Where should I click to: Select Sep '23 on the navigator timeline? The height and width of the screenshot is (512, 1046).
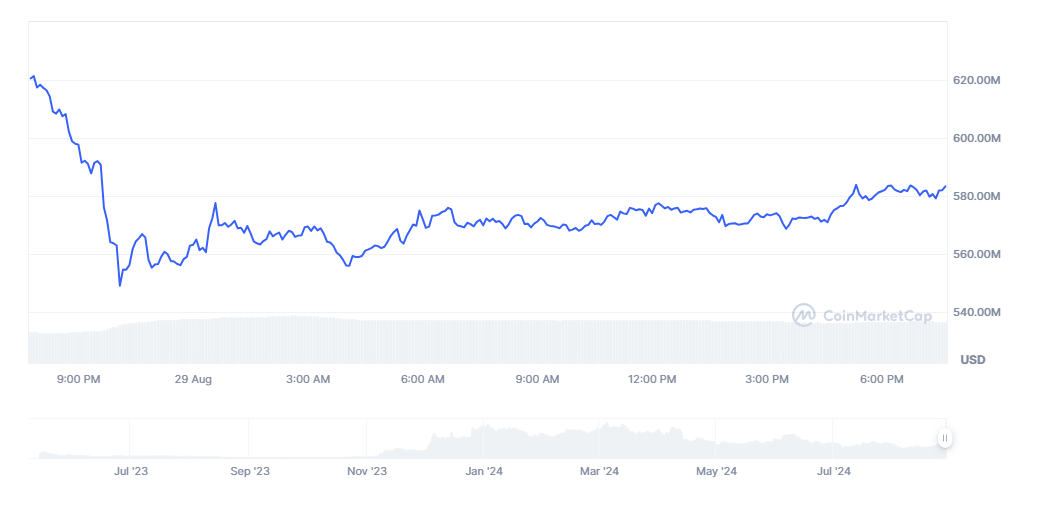pyautogui.click(x=249, y=472)
